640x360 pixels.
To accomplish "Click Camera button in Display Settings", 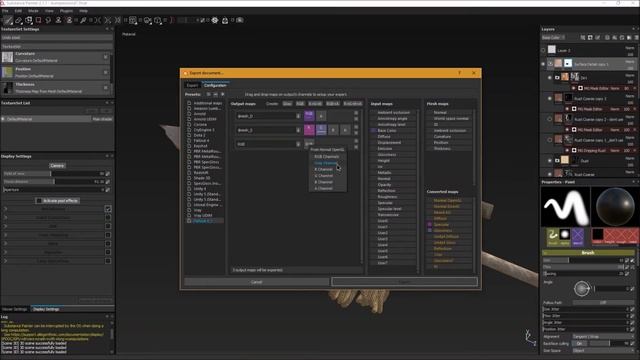I will (57, 166).
